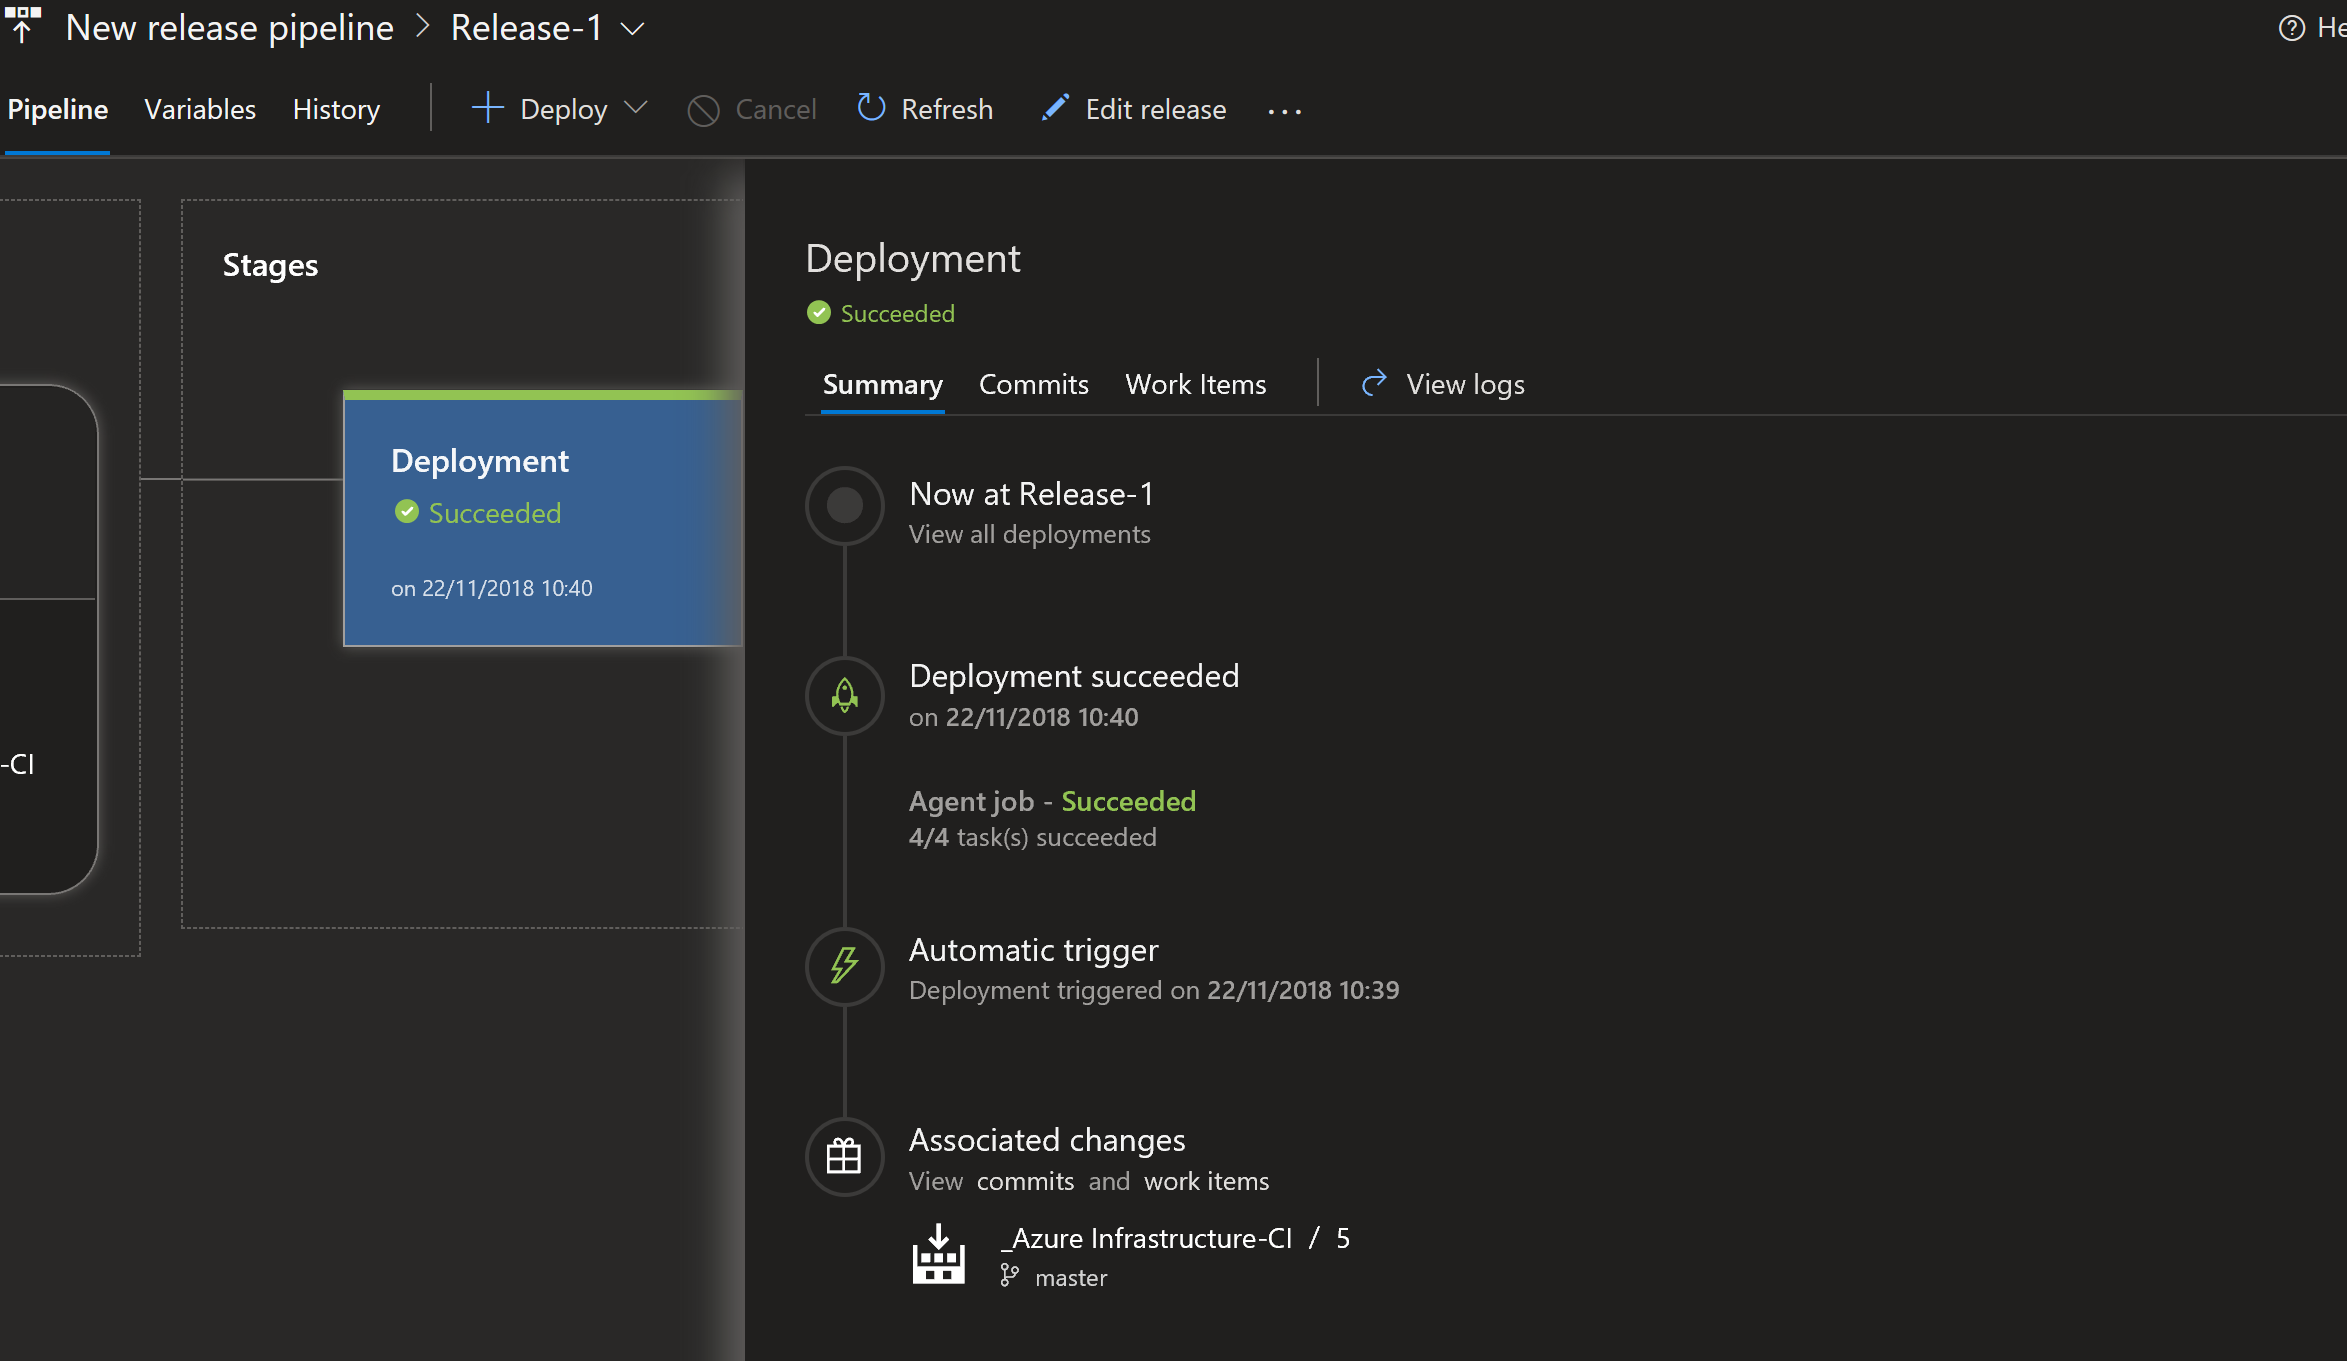Click the Refresh button label
The height and width of the screenshot is (1361, 2347).
[947, 109]
